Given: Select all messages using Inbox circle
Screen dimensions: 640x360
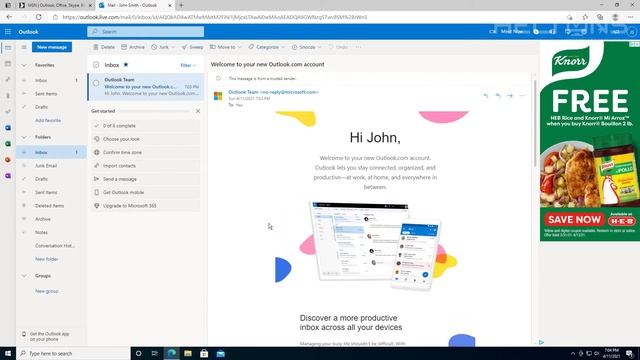Looking at the screenshot, I should click(96, 64).
